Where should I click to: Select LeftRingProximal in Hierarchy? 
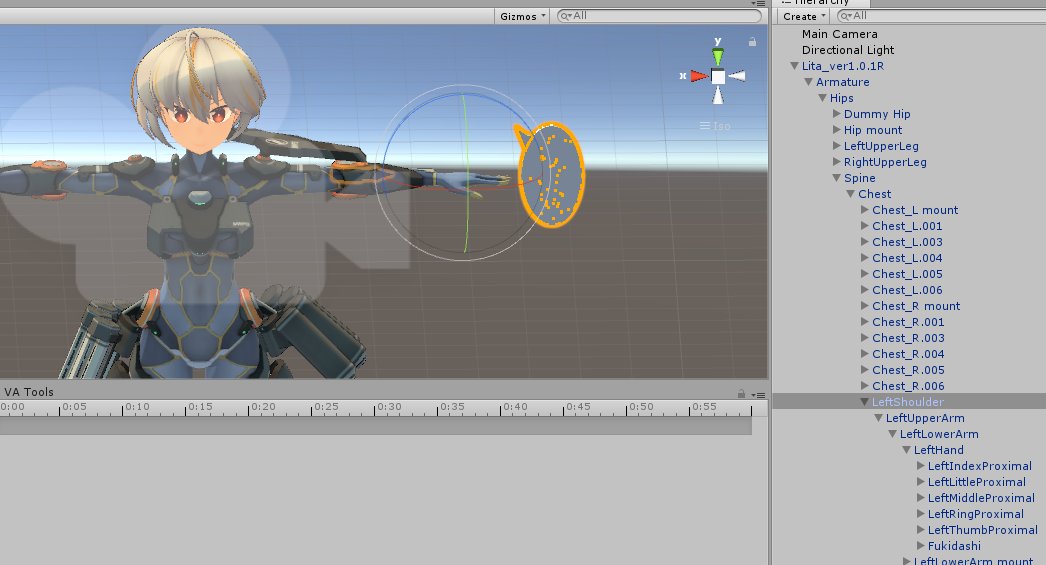pos(975,514)
